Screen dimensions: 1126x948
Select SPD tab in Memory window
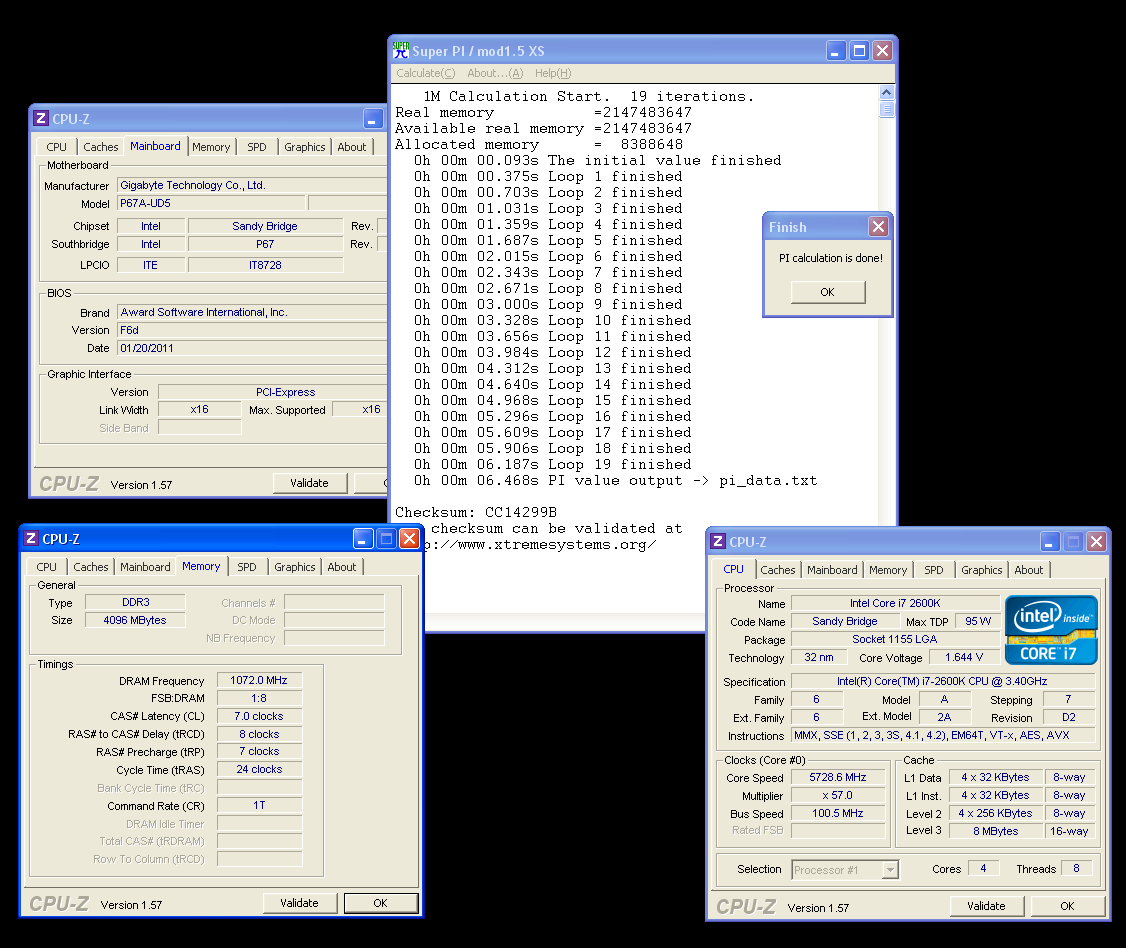[247, 567]
